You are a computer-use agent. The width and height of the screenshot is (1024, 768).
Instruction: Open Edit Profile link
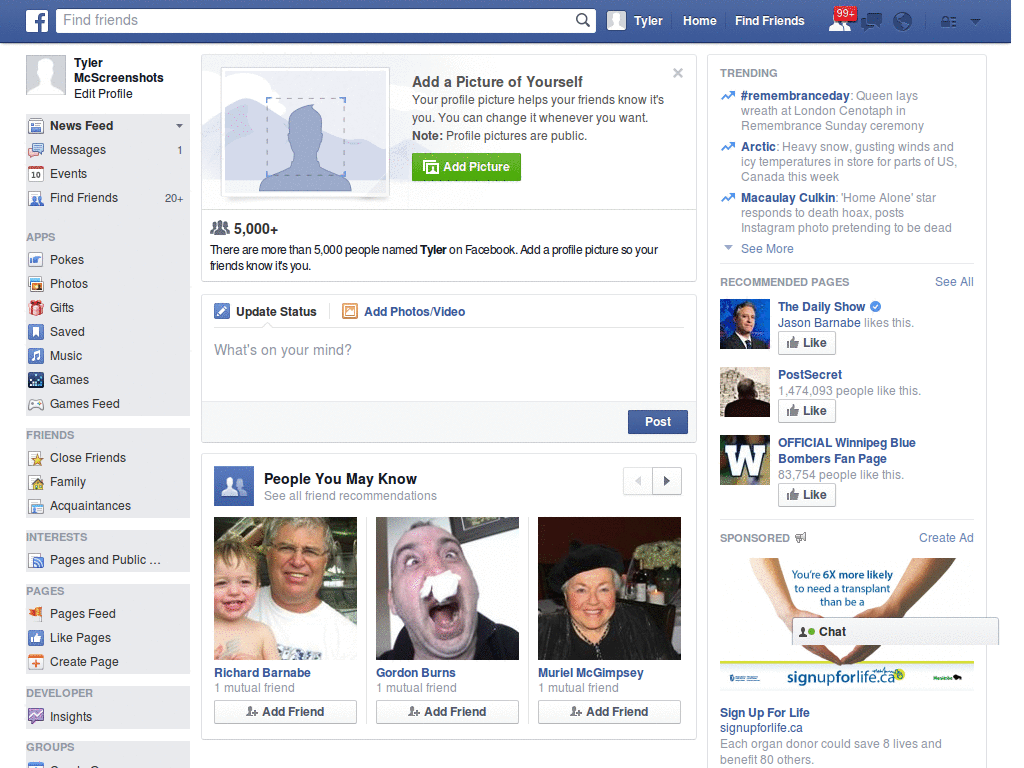pos(103,94)
